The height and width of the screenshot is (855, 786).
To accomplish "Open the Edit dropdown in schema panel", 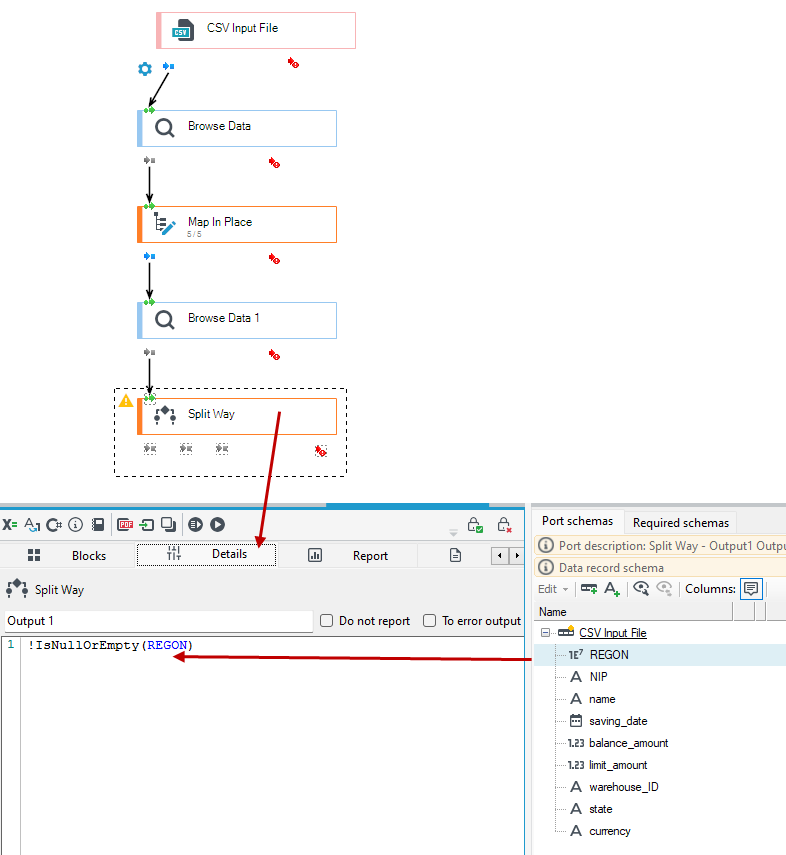I will click(x=553, y=589).
